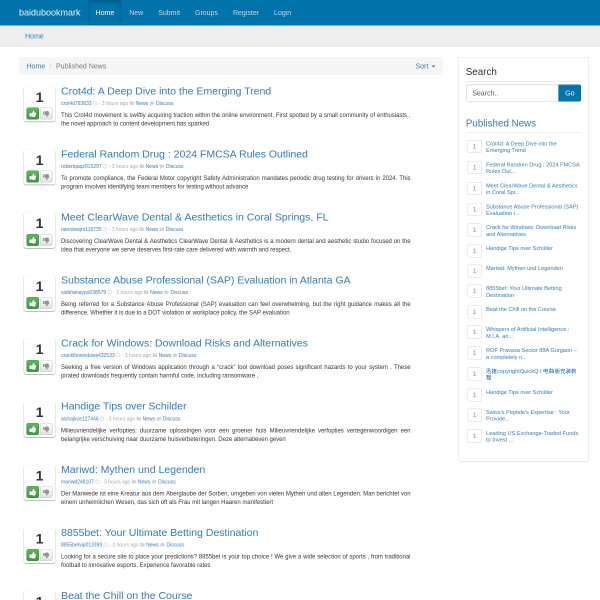Downvote the Substance Abuse Professional post
Viewport: 600px width, 600px height.
pos(46,303)
